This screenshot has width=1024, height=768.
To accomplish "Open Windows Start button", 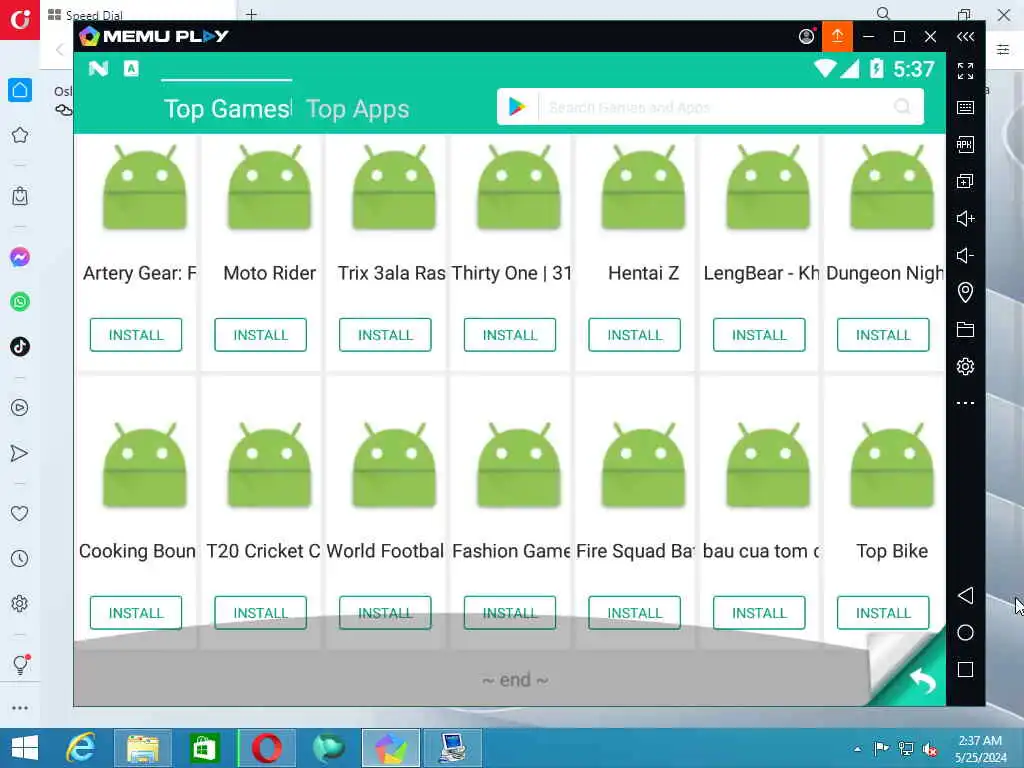I will pyautogui.click(x=25, y=748).
